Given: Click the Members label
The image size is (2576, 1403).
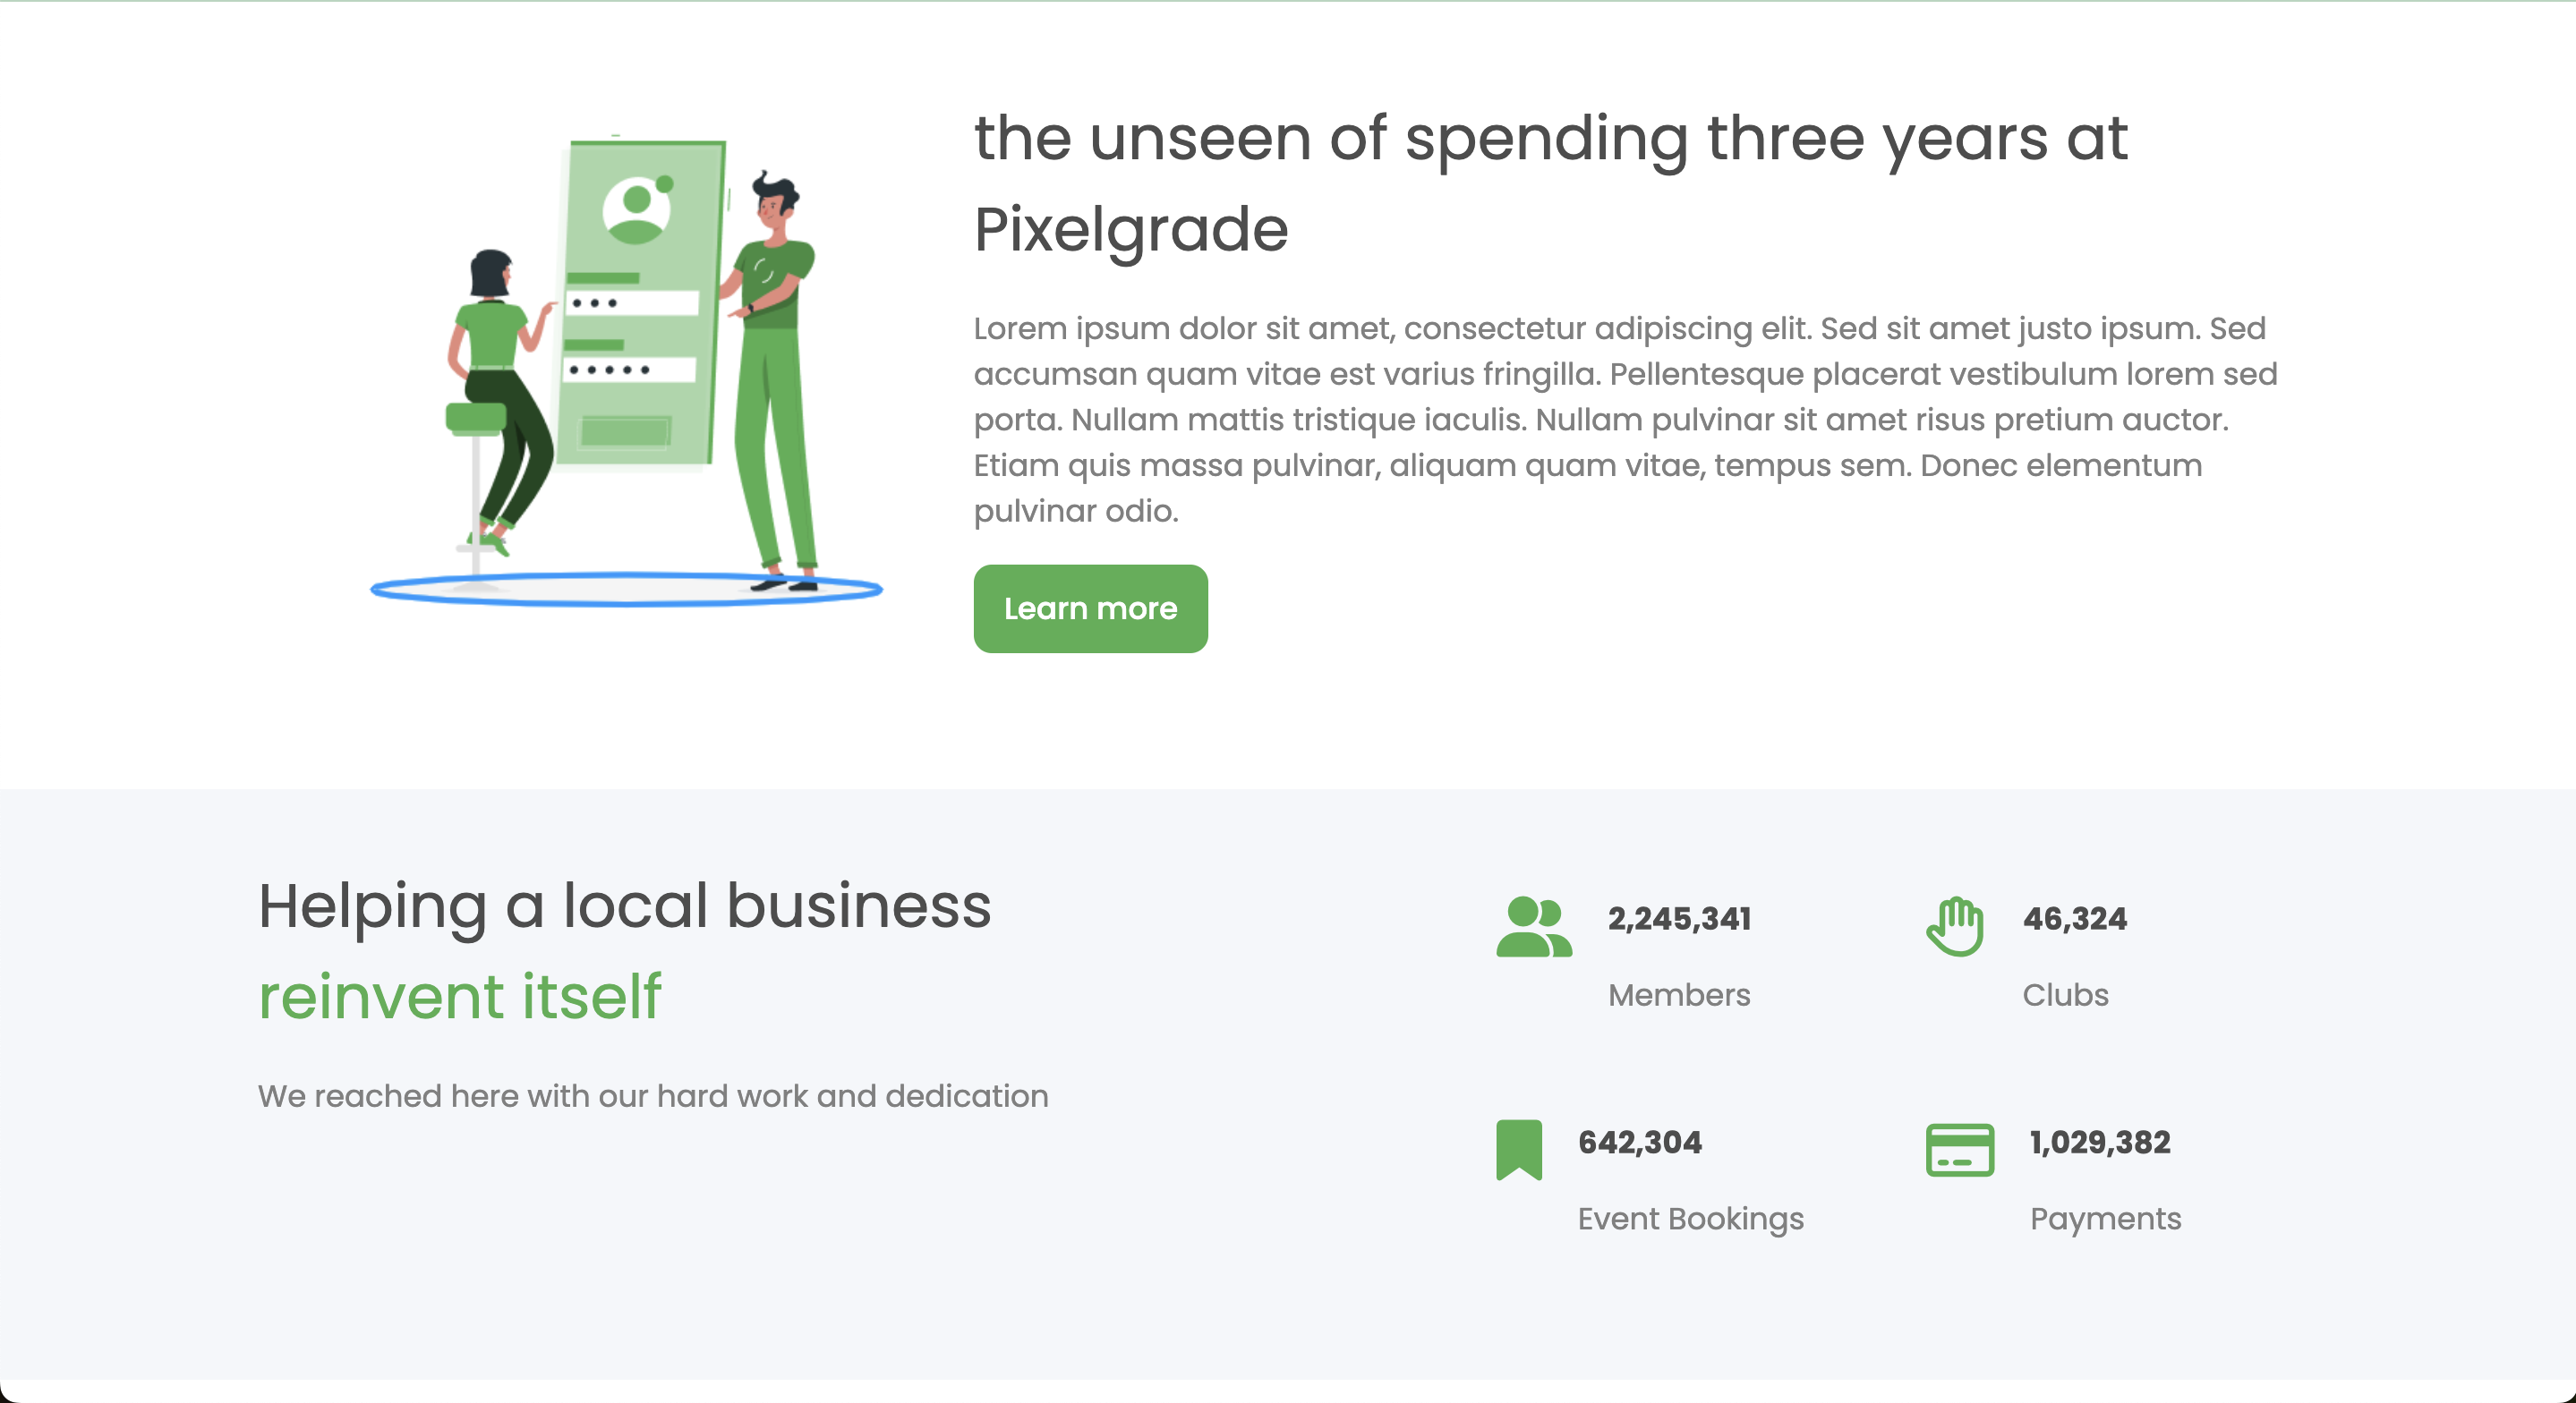Looking at the screenshot, I should 1679,995.
